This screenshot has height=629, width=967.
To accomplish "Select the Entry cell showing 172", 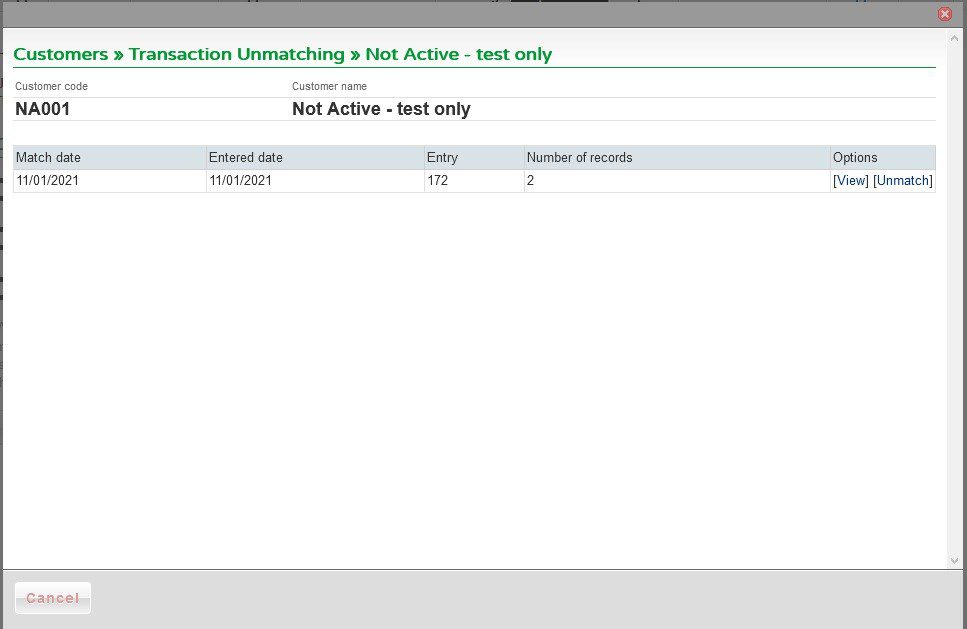I will tap(474, 181).
